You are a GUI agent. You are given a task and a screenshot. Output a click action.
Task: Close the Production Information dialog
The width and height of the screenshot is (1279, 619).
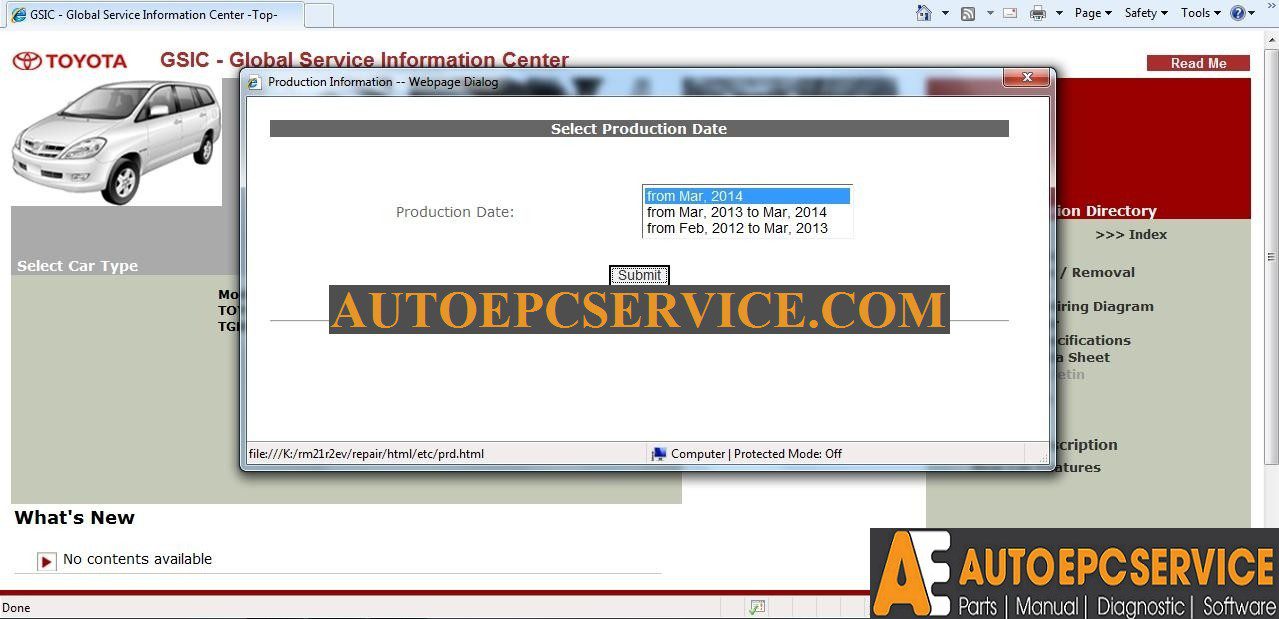1026,77
